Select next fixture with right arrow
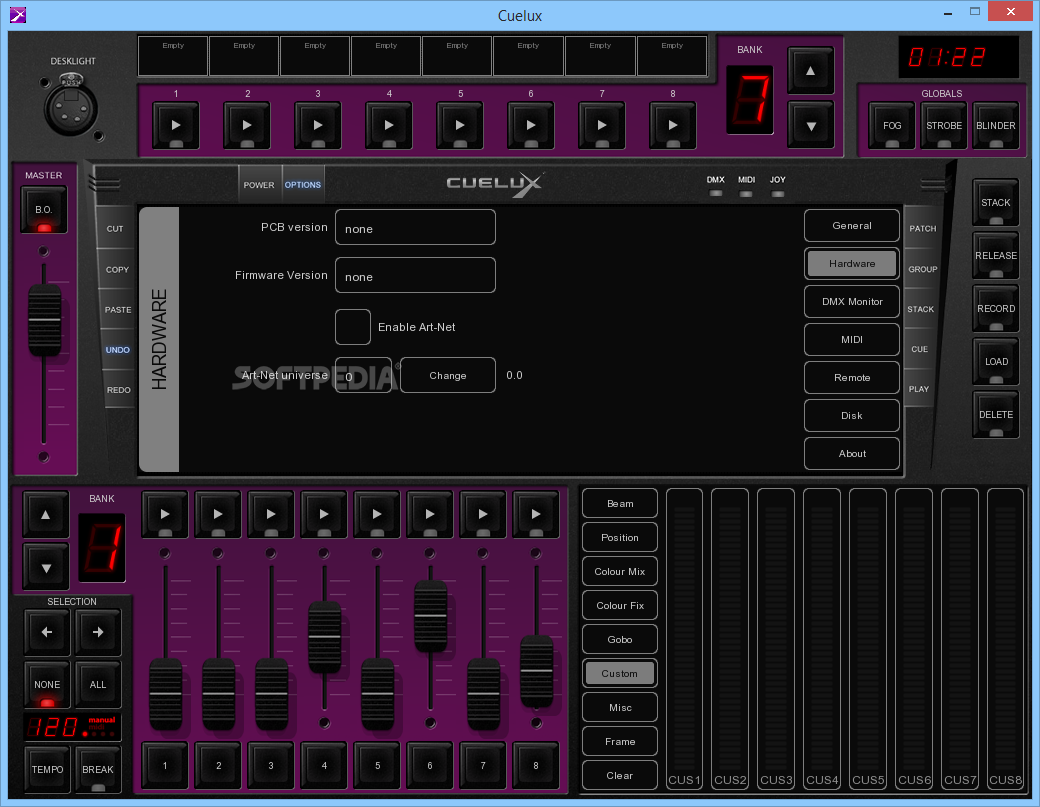Image resolution: width=1040 pixels, height=807 pixels. click(98, 632)
